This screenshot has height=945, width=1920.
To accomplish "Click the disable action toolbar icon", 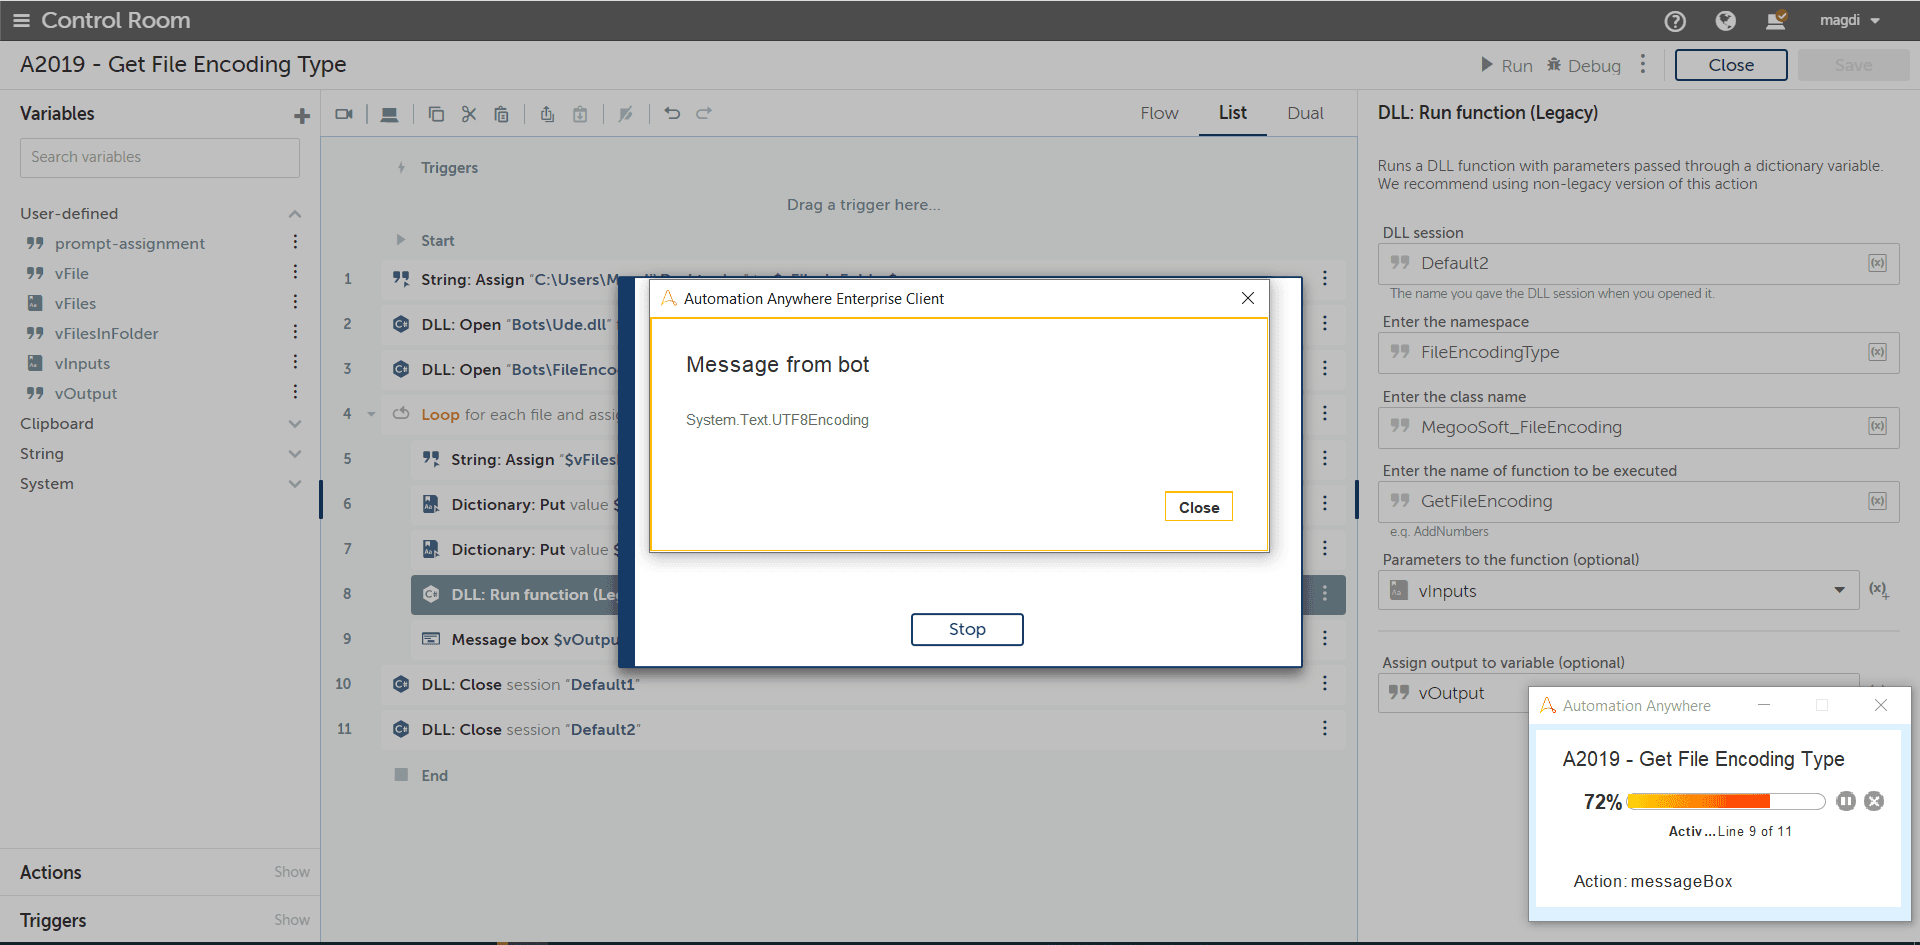I will (626, 114).
